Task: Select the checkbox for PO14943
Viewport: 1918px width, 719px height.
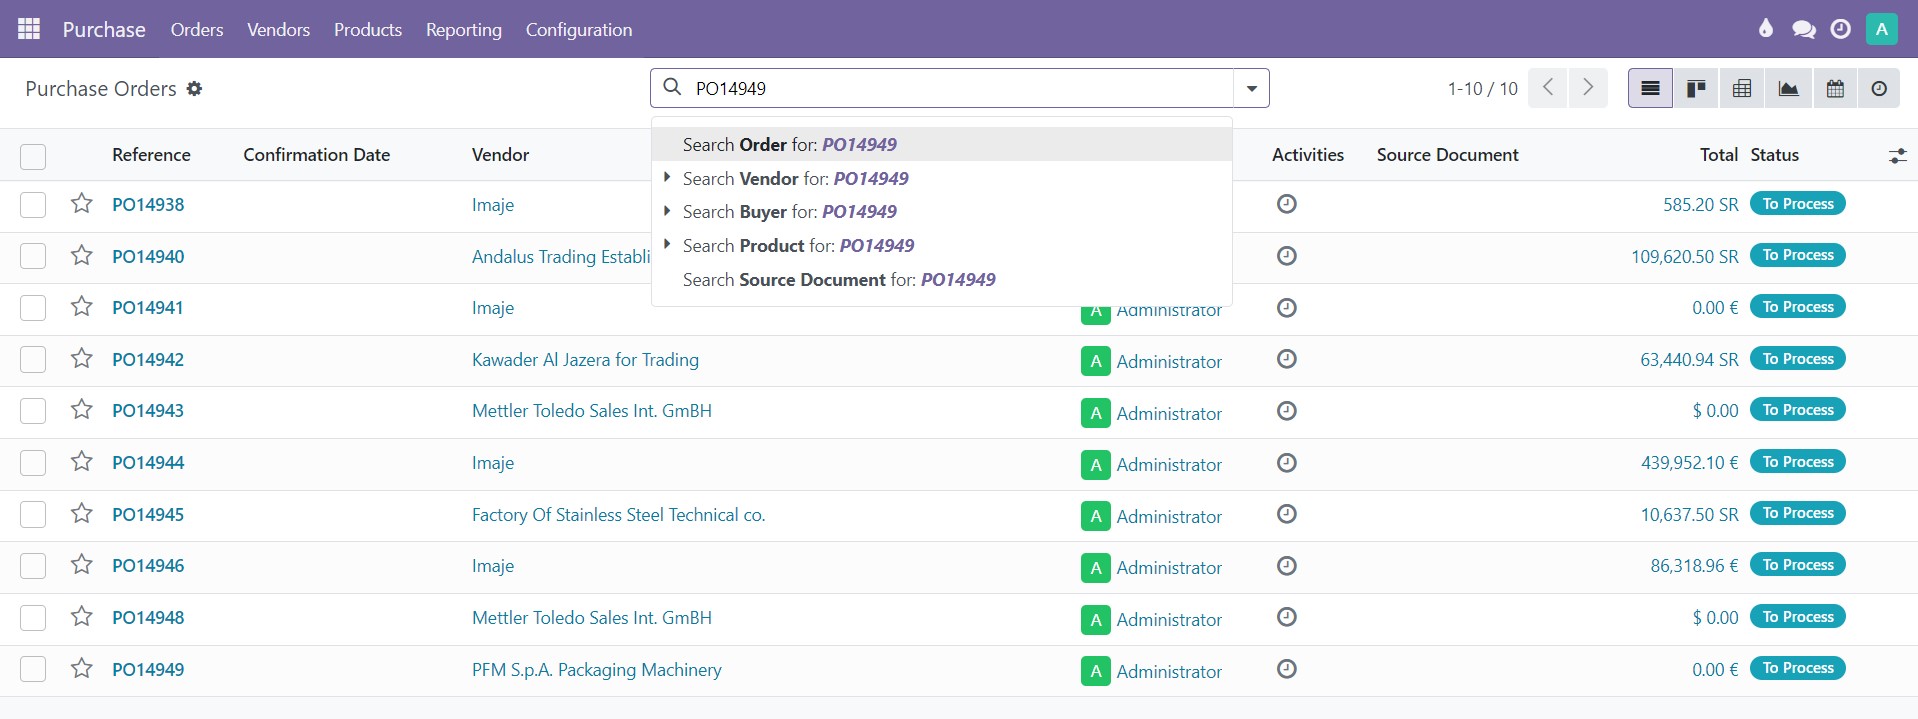Action: [33, 411]
